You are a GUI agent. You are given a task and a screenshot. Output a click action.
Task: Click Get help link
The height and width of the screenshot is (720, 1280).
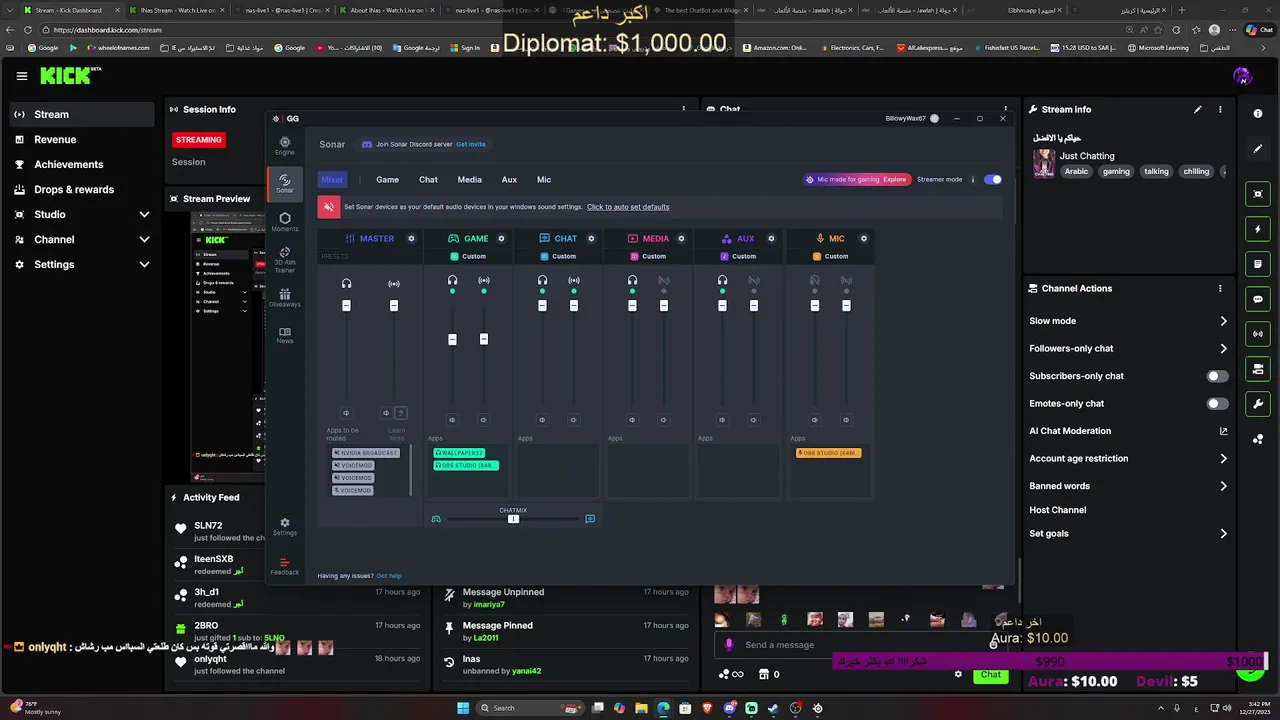pos(389,576)
